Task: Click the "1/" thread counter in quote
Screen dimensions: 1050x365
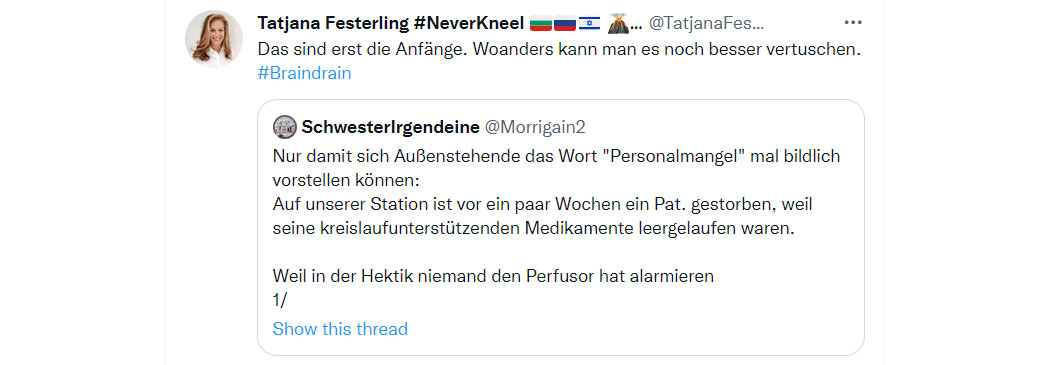Action: [280, 300]
